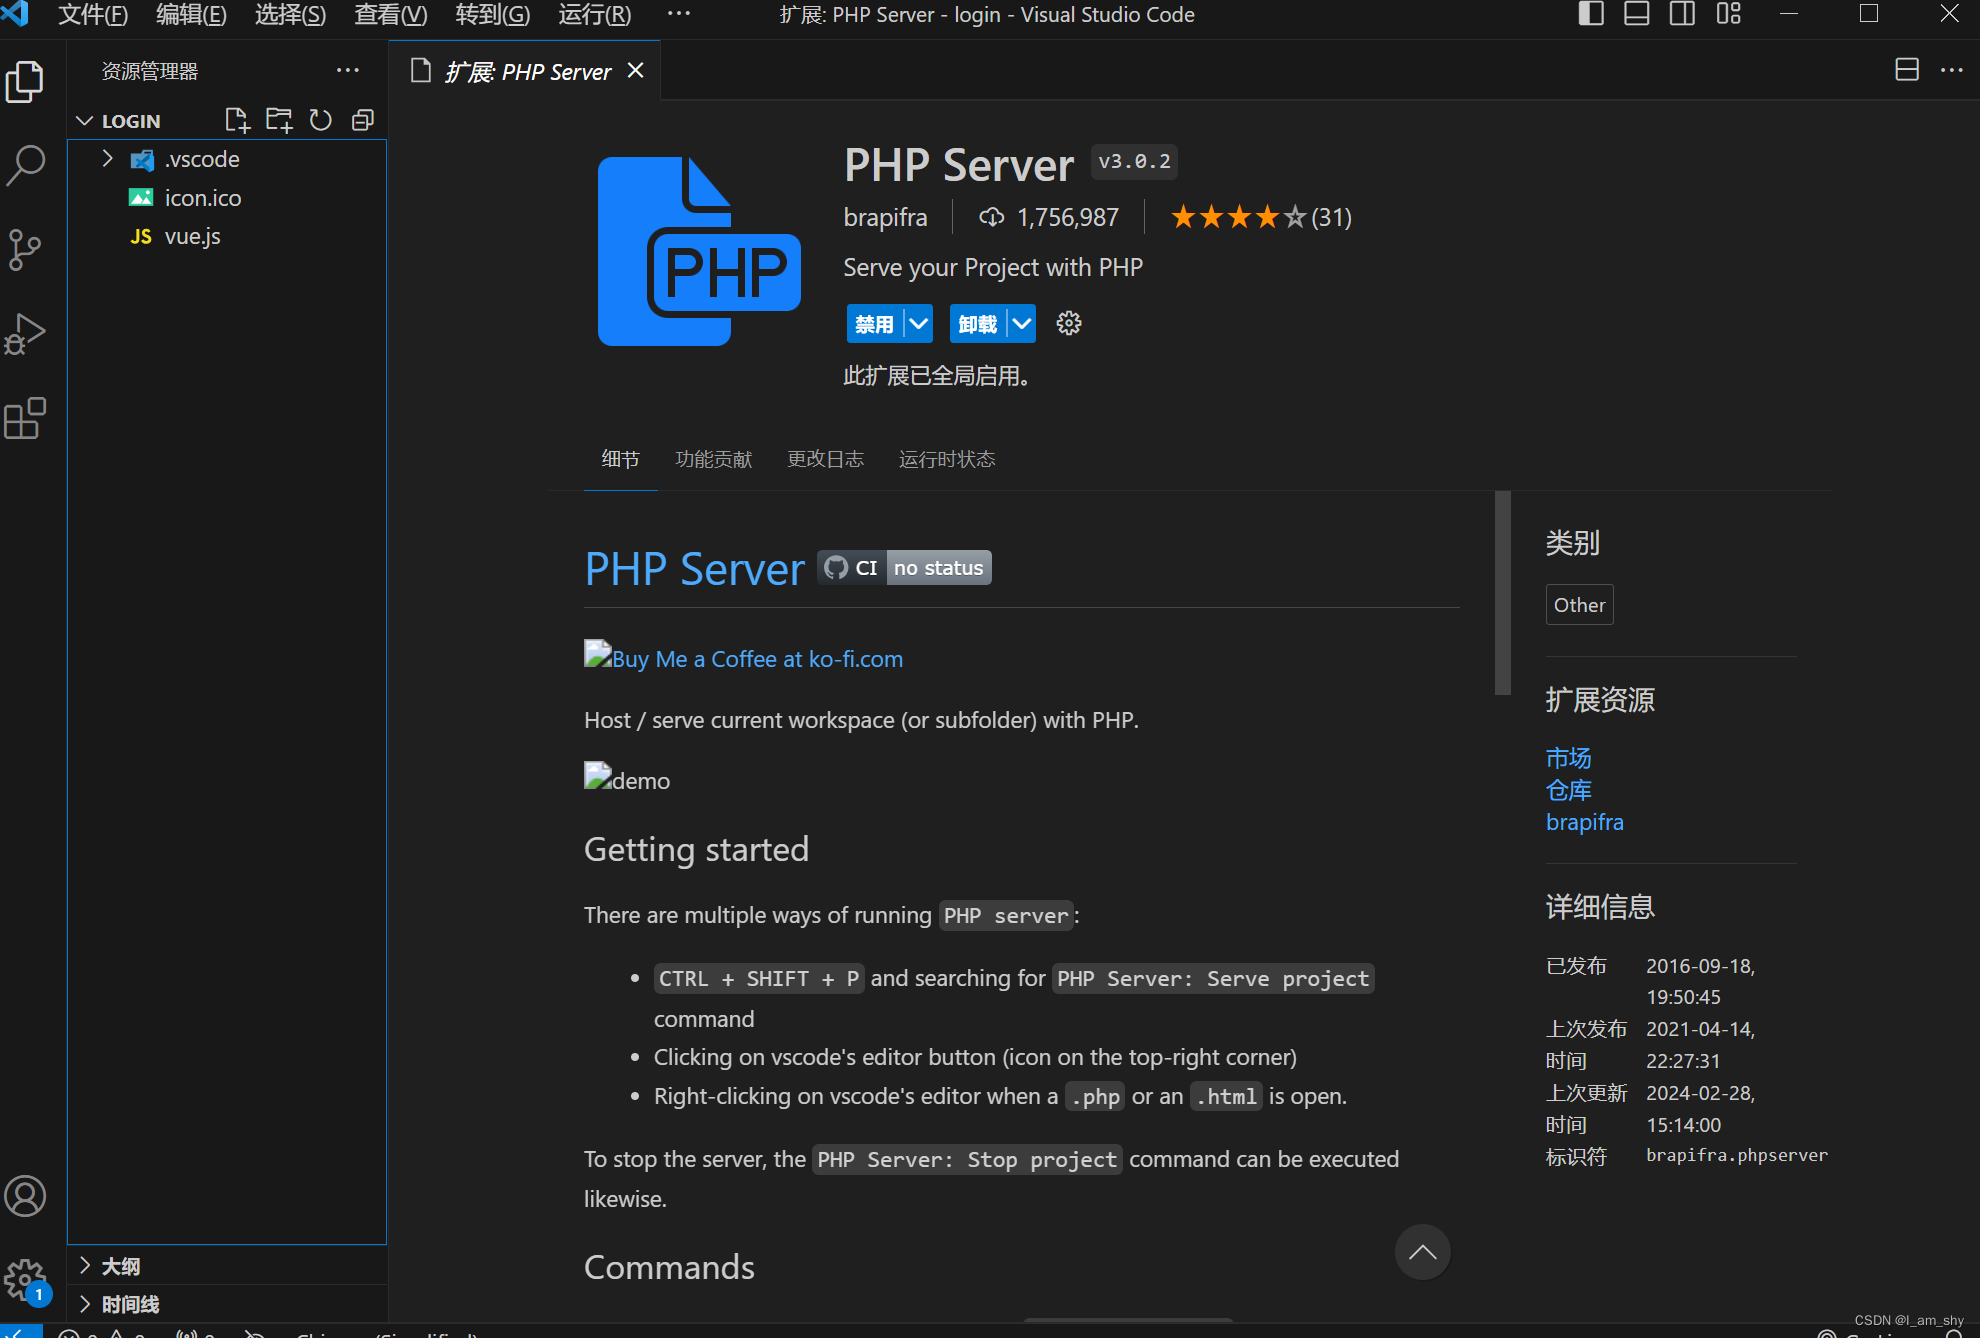Create a new folder in LOGIN

279,121
